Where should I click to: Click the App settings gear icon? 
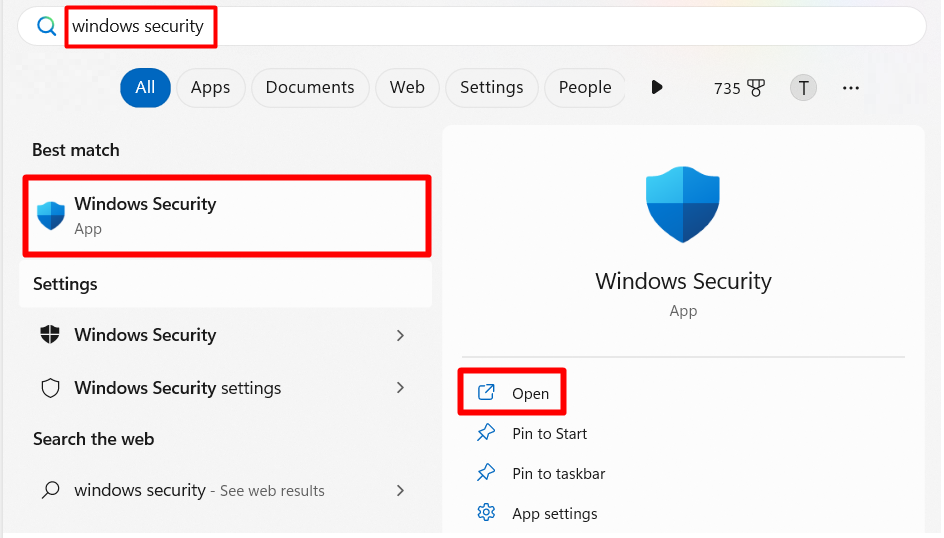point(486,512)
